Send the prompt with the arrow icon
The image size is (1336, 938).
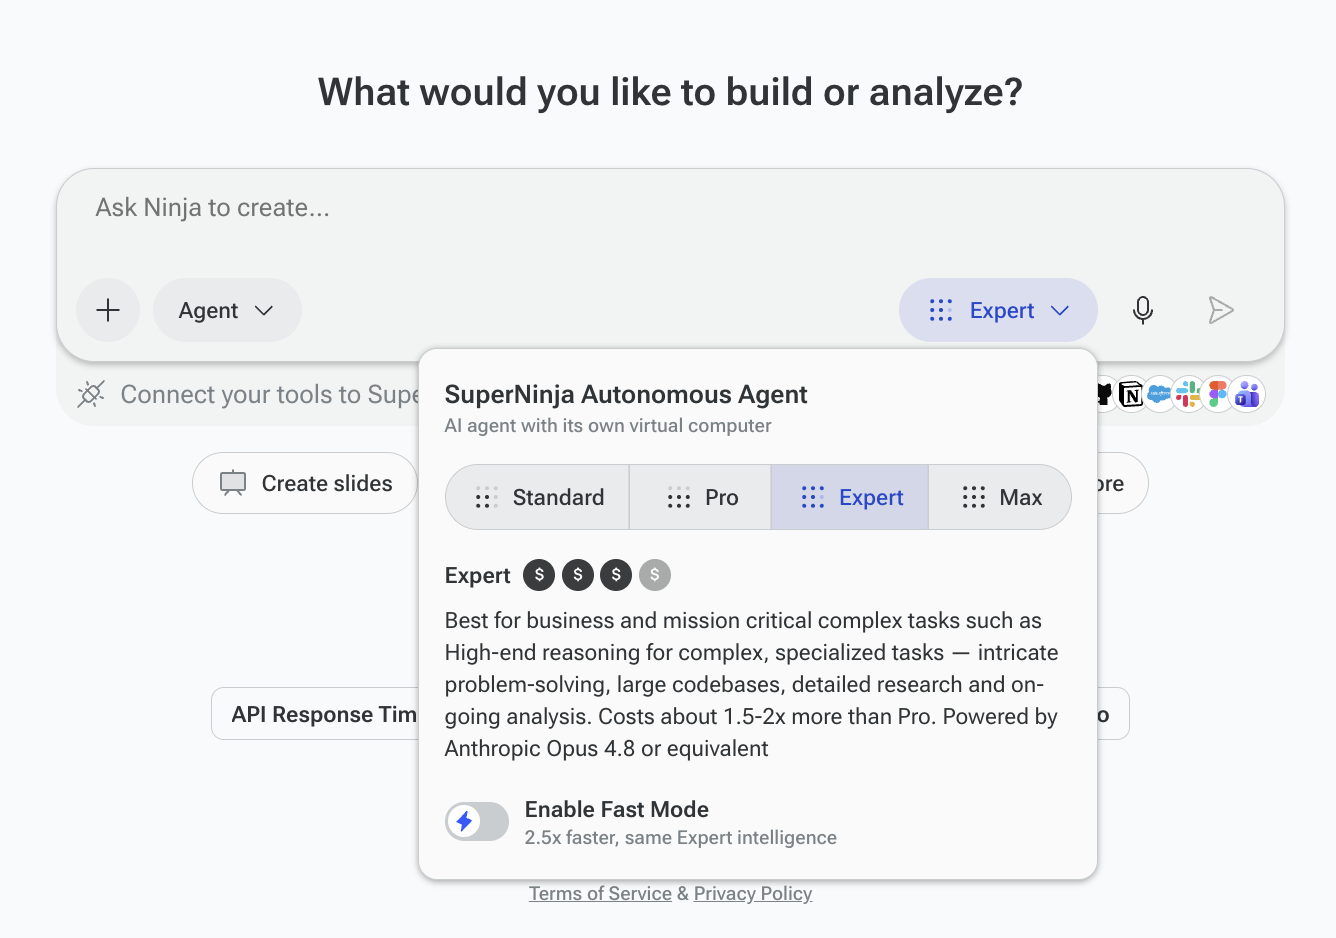1220,310
